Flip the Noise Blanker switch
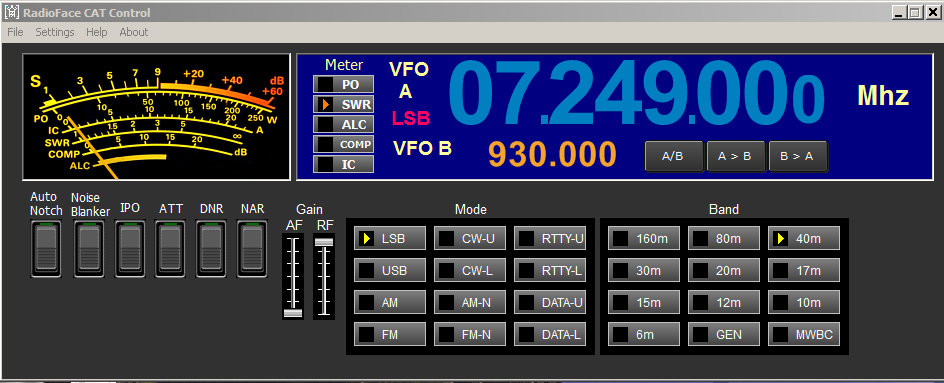Viewport: 944px width, 383px height. (89, 249)
